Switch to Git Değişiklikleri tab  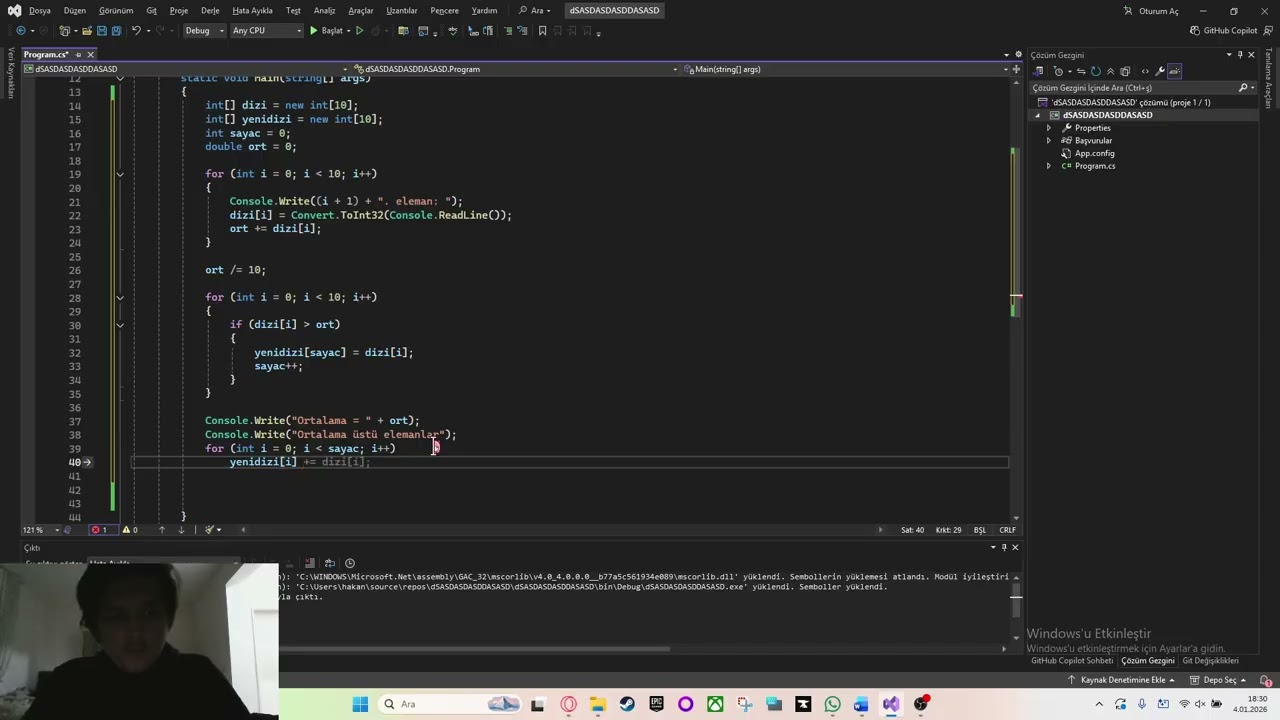[x=1210, y=661]
